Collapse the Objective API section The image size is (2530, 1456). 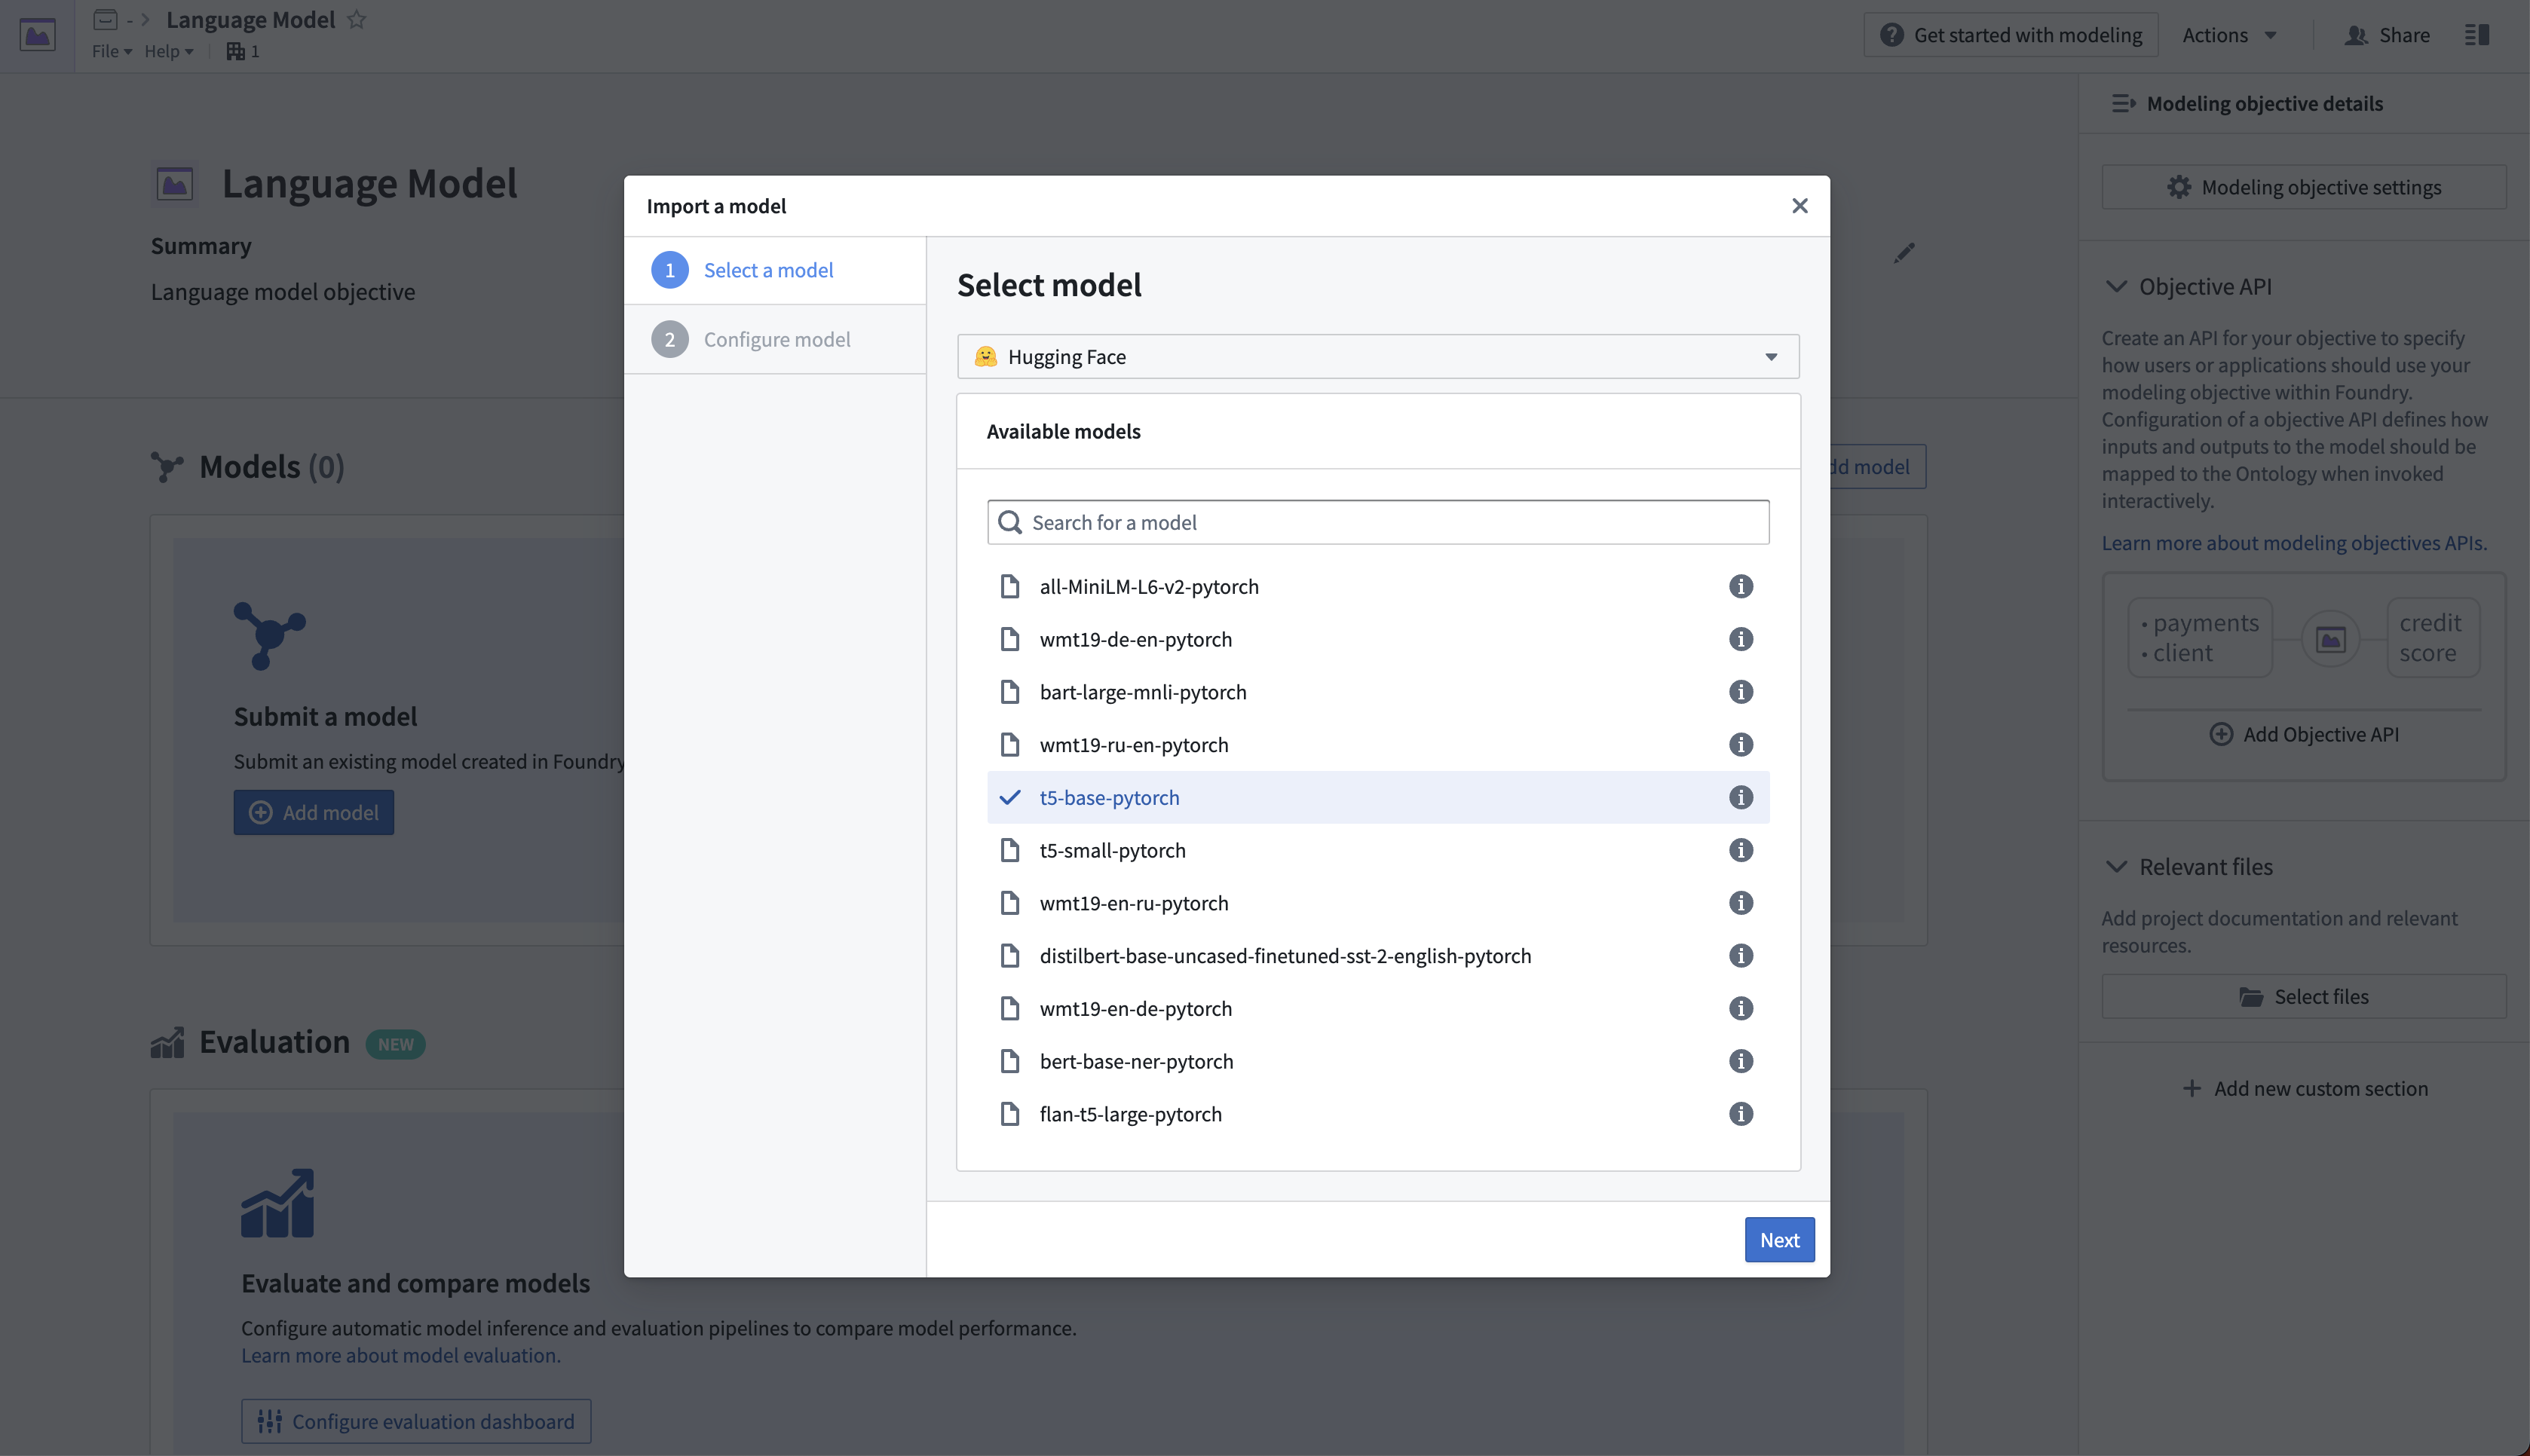pos(2116,287)
